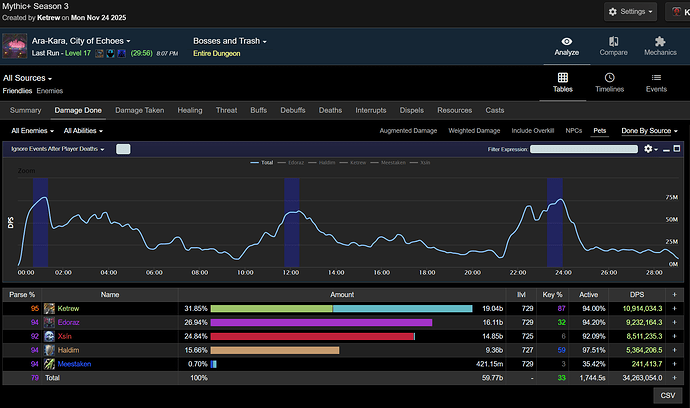Click the CSV export button
Screen dimensions: 690x408
(667, 395)
